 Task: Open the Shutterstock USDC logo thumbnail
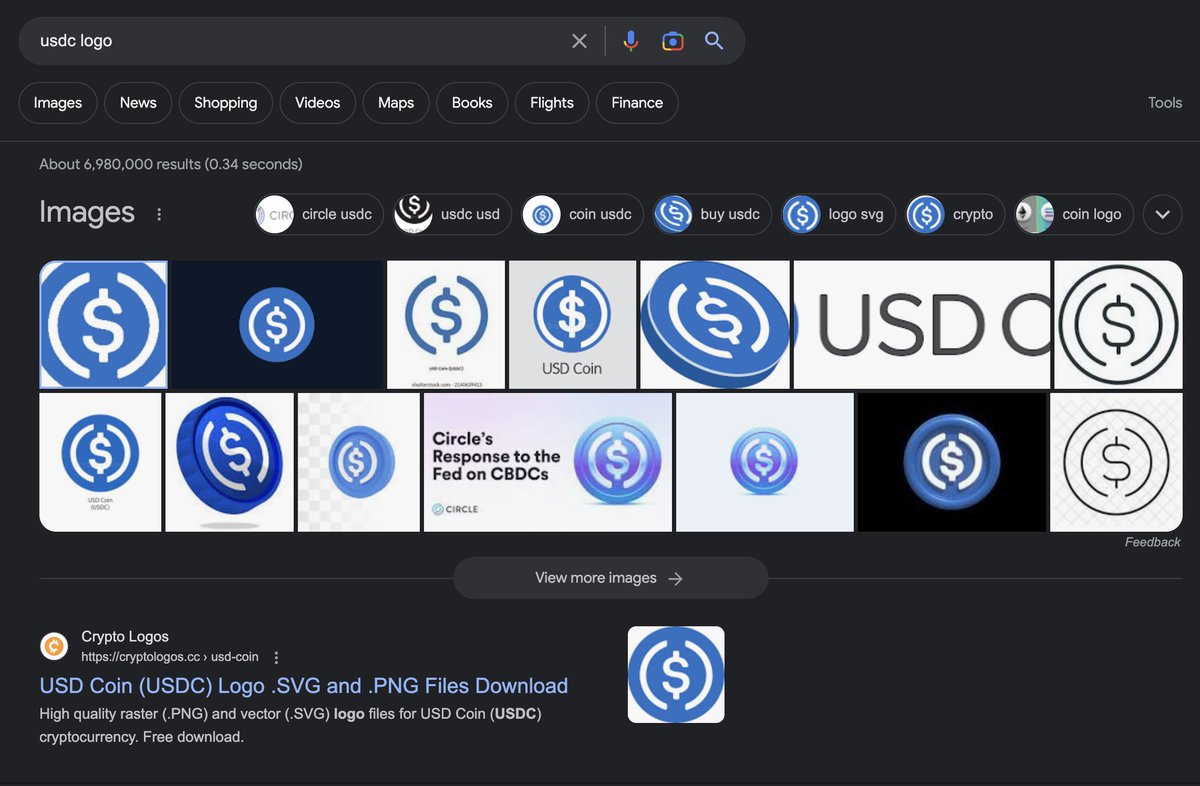click(x=446, y=324)
